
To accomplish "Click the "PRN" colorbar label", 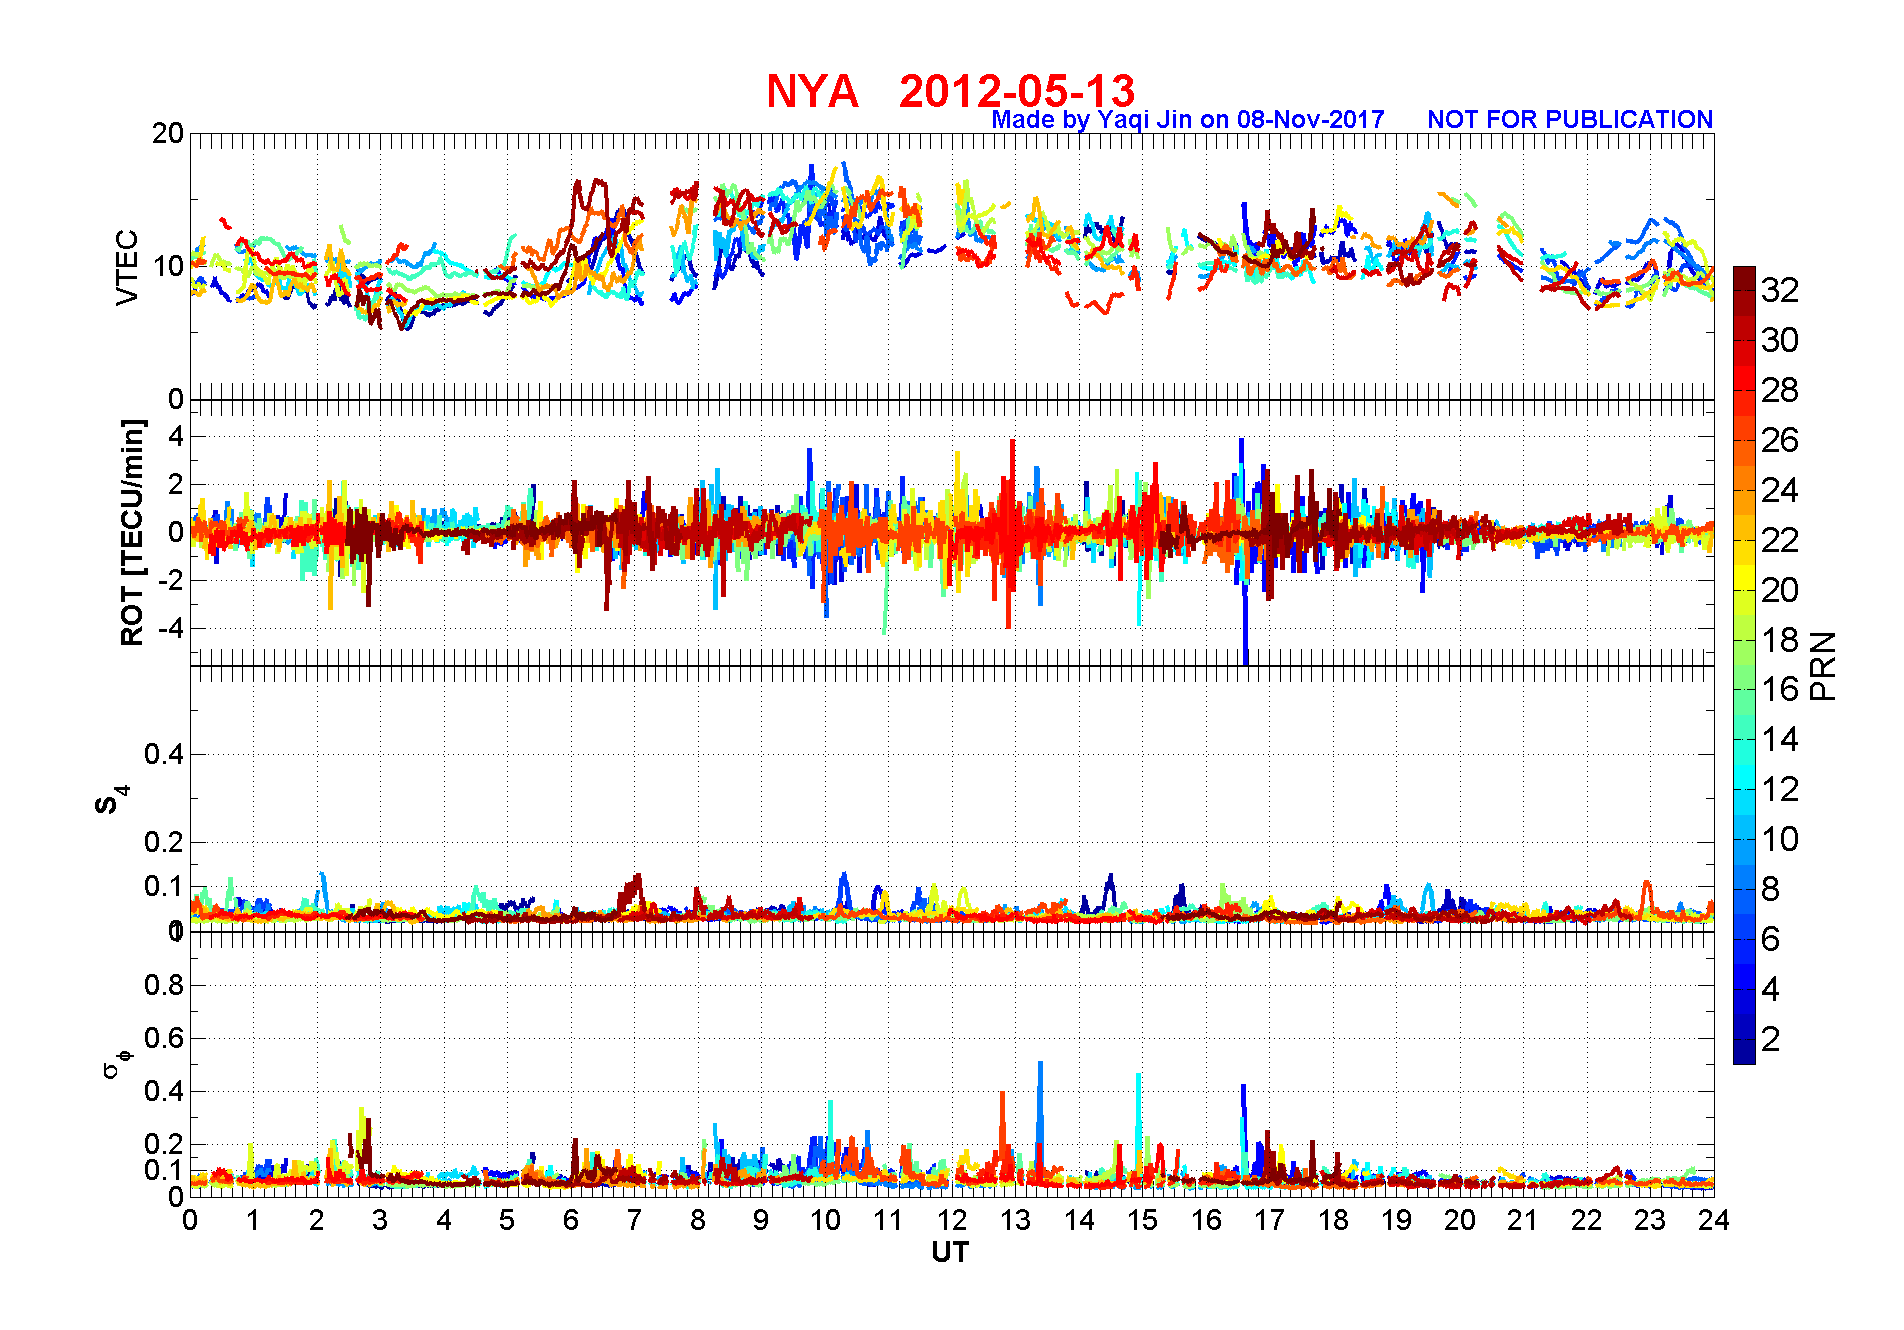I will click(1823, 666).
